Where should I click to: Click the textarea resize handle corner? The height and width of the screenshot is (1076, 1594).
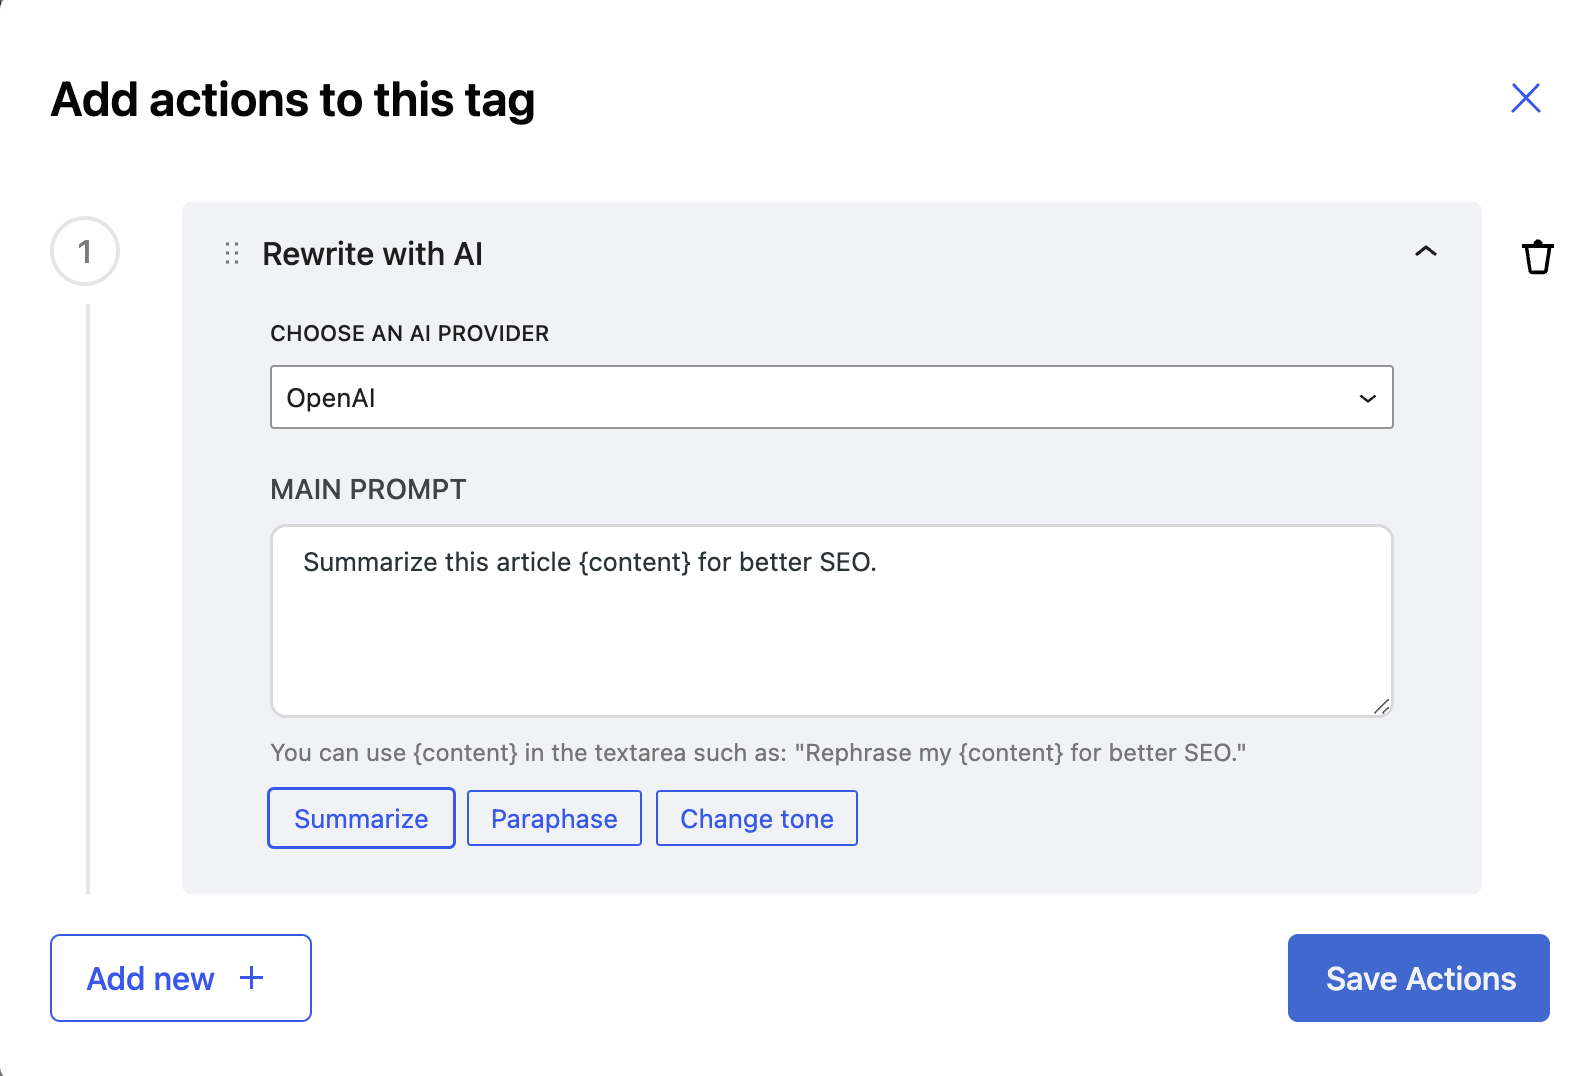pos(1381,706)
